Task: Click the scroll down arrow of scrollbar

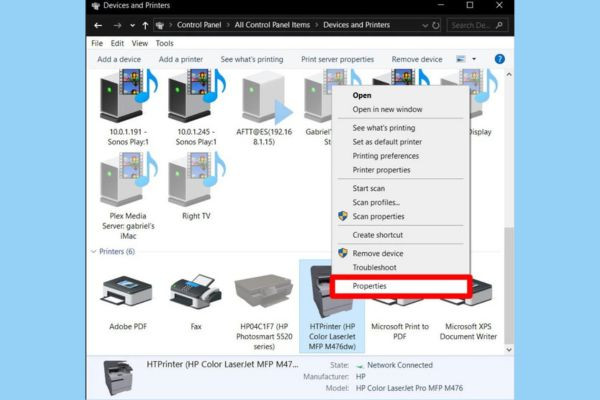Action: [509, 349]
